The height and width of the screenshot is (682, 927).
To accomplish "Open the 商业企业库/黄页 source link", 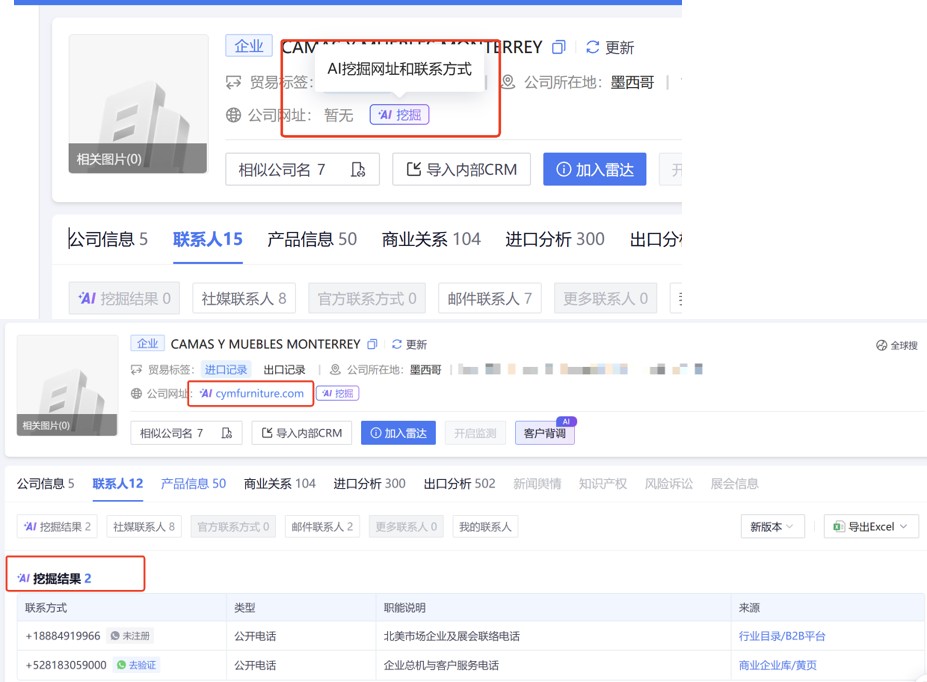I will point(777,665).
